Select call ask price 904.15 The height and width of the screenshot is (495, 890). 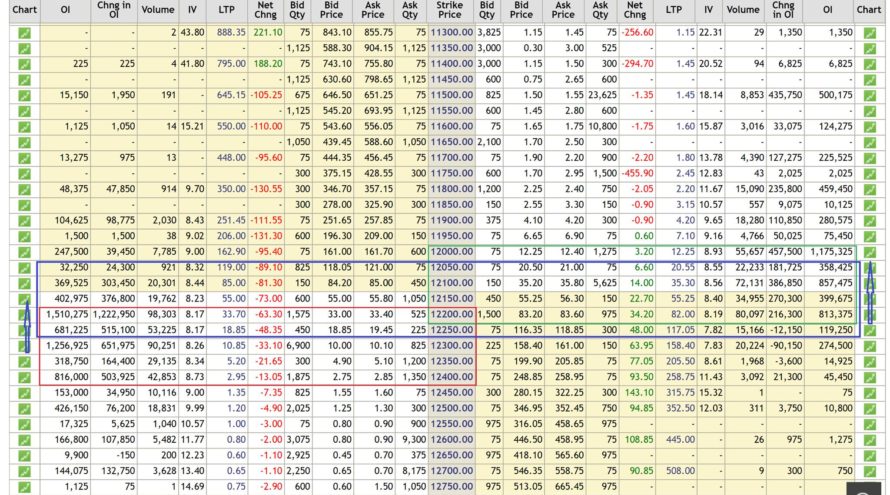pyautogui.click(x=378, y=48)
